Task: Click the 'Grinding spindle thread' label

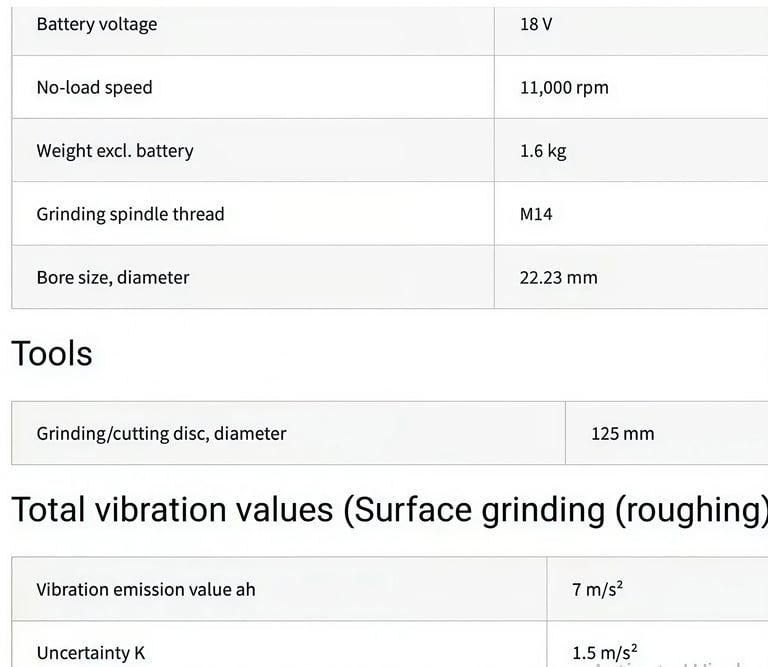Action: (x=131, y=214)
